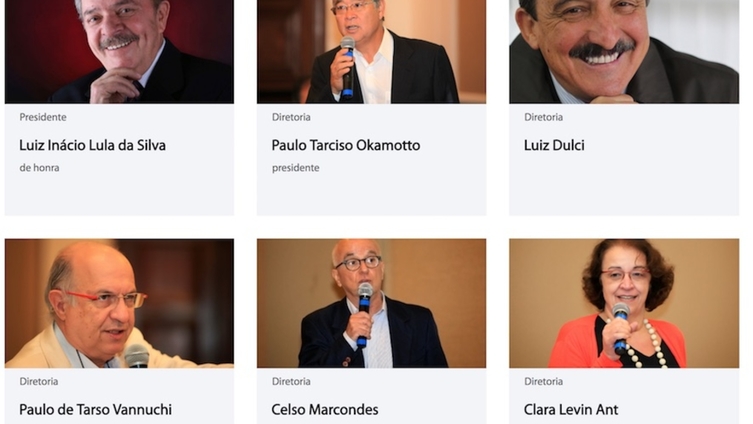Click Diretoria label above Clara Levin Ant
Screen dimensions: 753x424
tap(543, 382)
